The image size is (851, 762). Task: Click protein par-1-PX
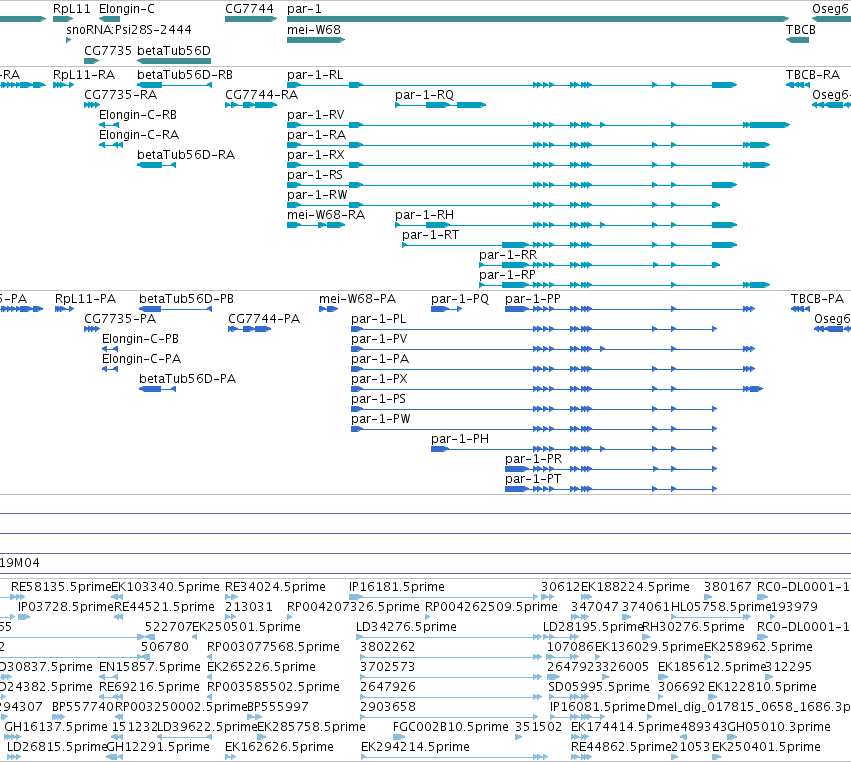(x=557, y=389)
